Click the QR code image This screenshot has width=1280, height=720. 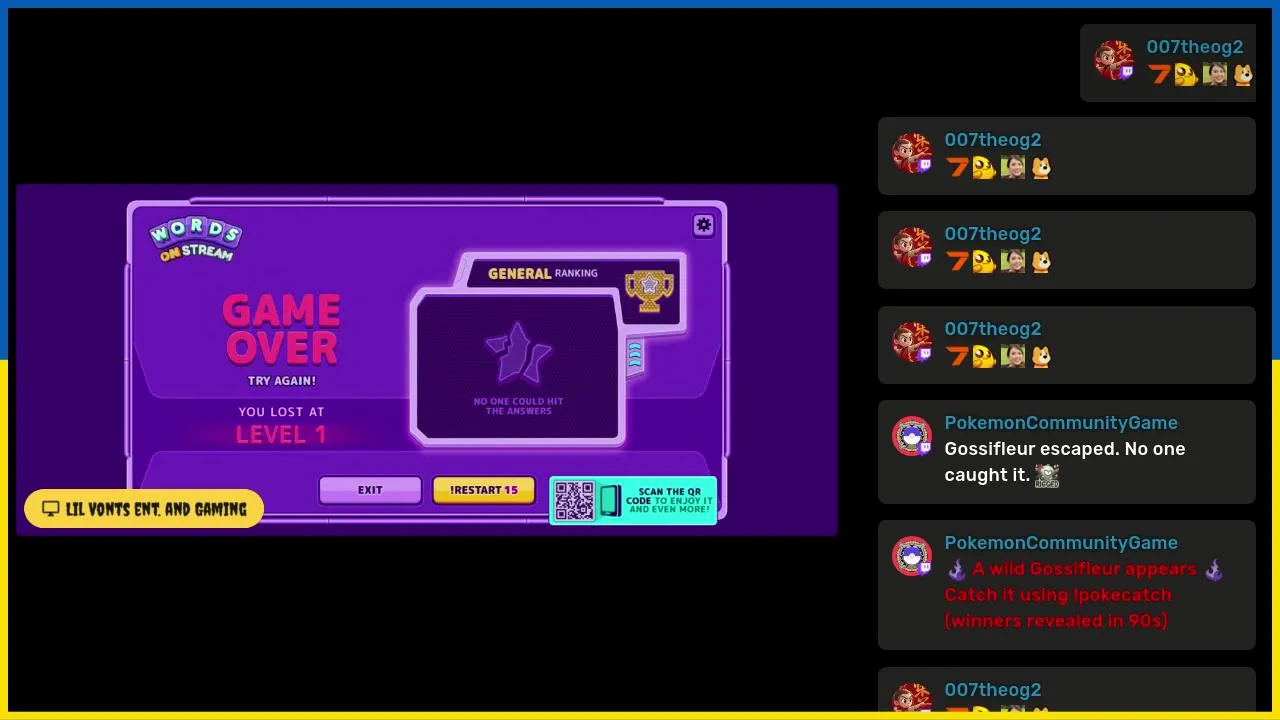tap(574, 501)
